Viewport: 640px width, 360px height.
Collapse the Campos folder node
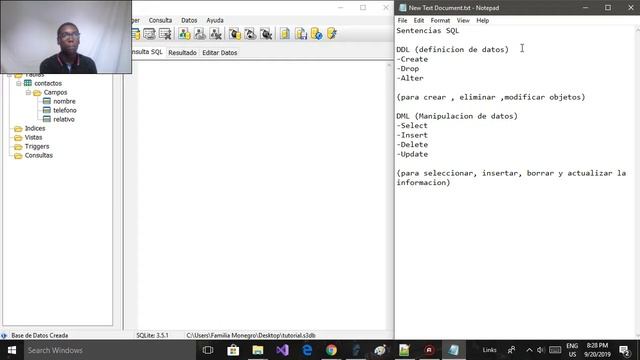click(28, 93)
